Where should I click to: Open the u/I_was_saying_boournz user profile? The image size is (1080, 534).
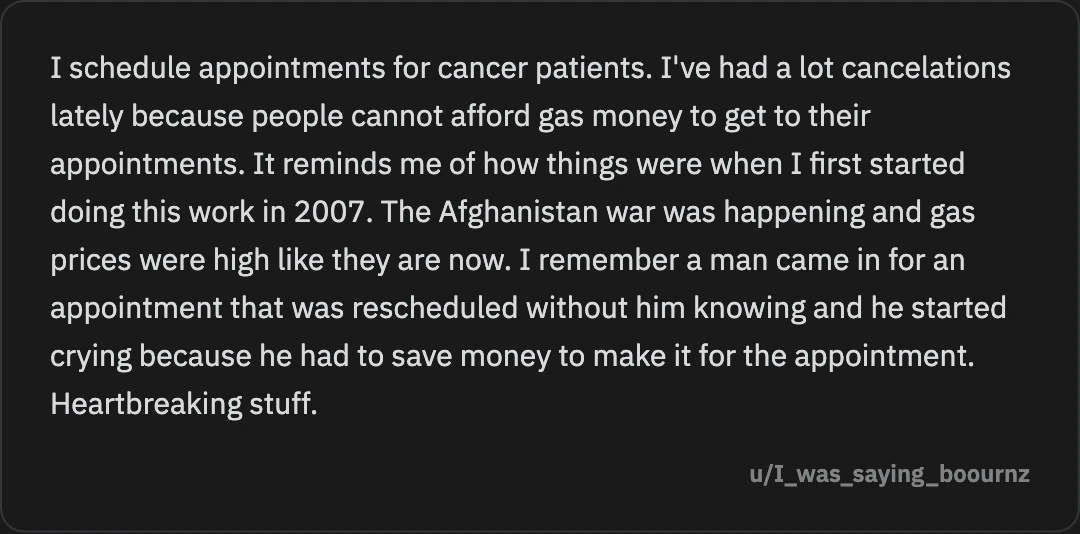889,474
